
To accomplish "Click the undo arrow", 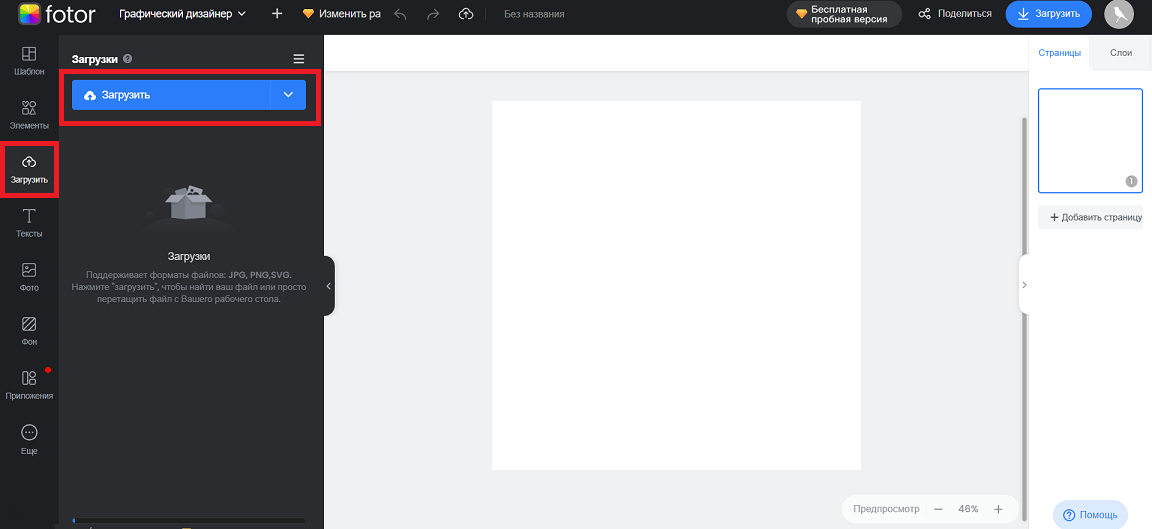I will tap(400, 14).
